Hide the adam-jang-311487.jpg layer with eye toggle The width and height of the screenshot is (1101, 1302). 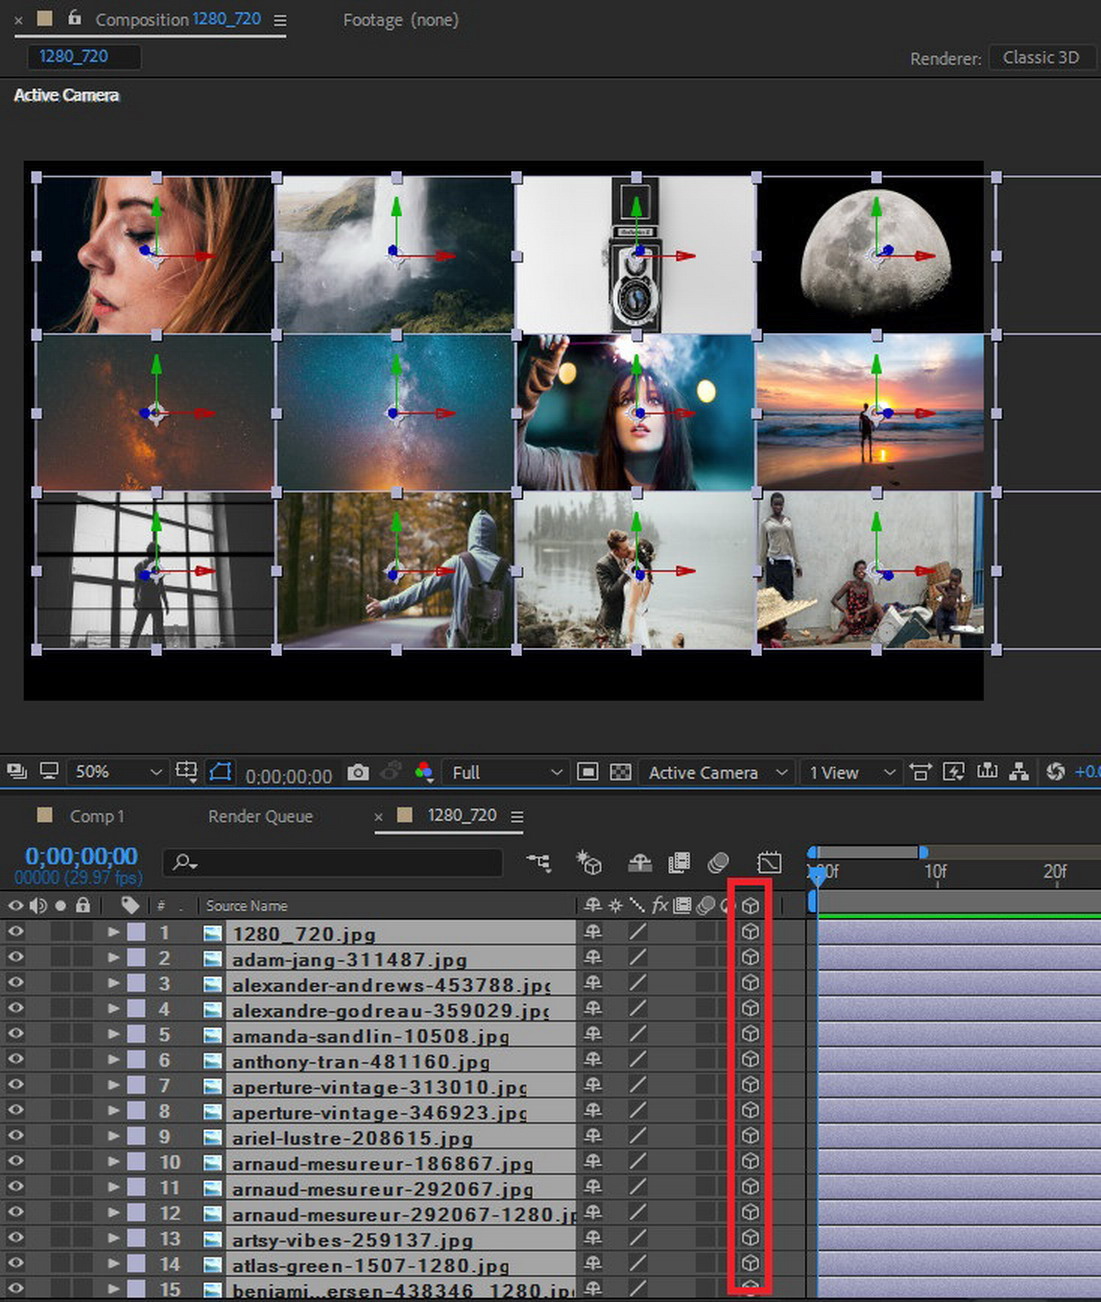coord(16,958)
